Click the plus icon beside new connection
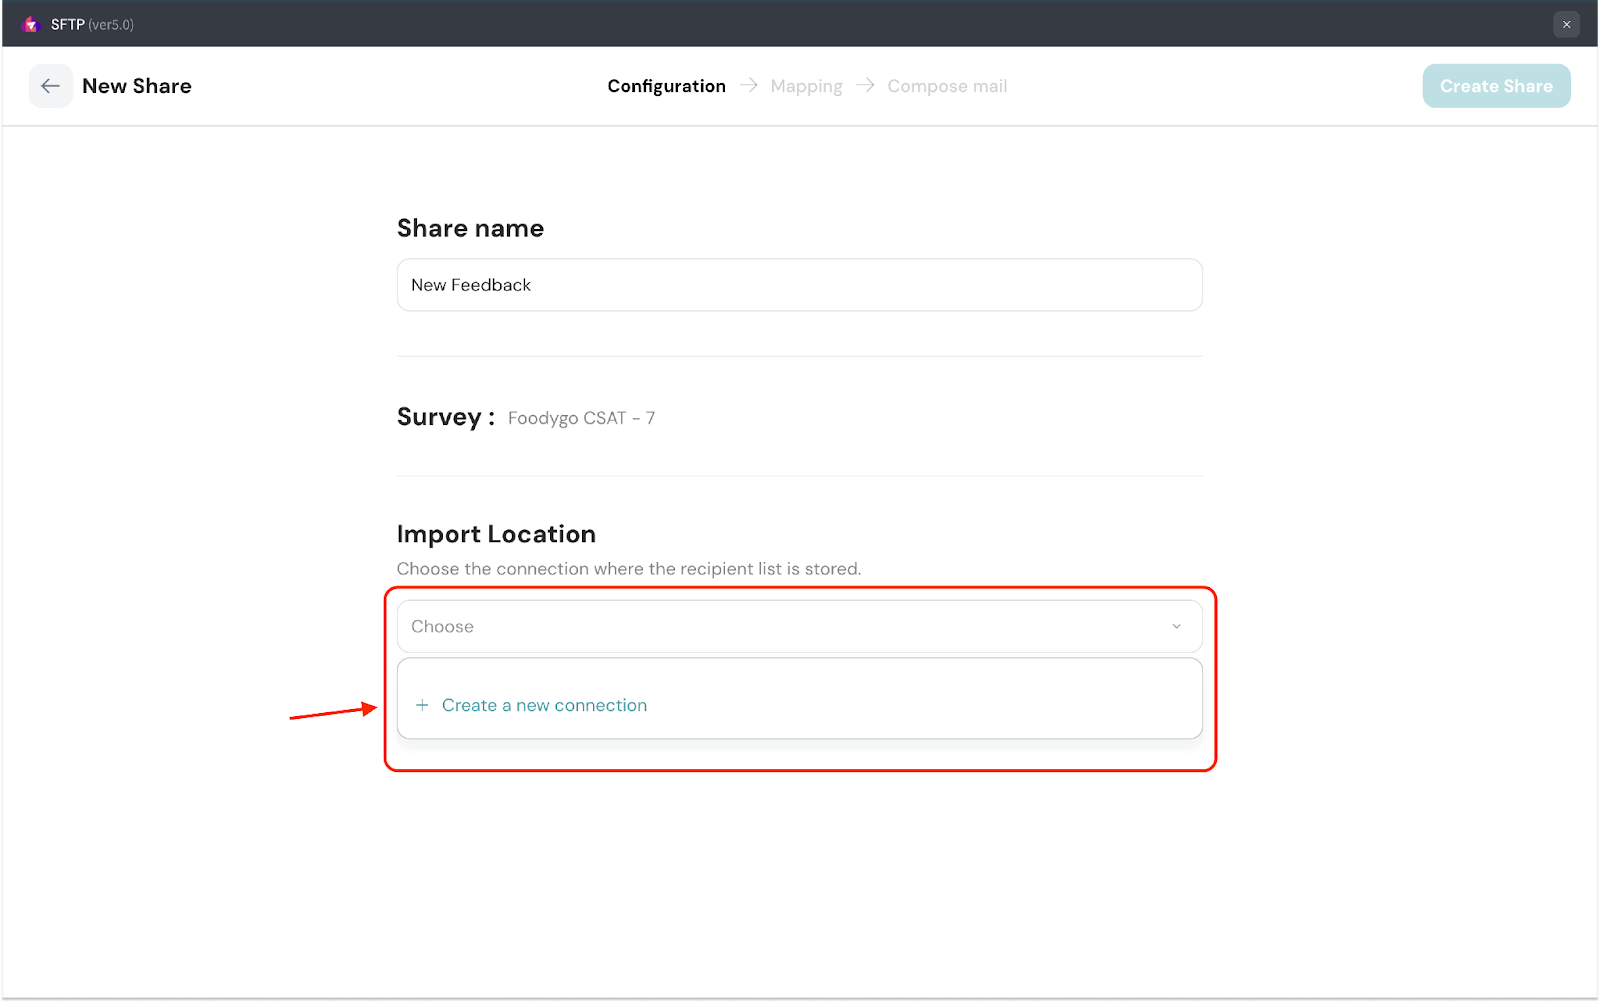This screenshot has height=1002, width=1600. [x=422, y=705]
